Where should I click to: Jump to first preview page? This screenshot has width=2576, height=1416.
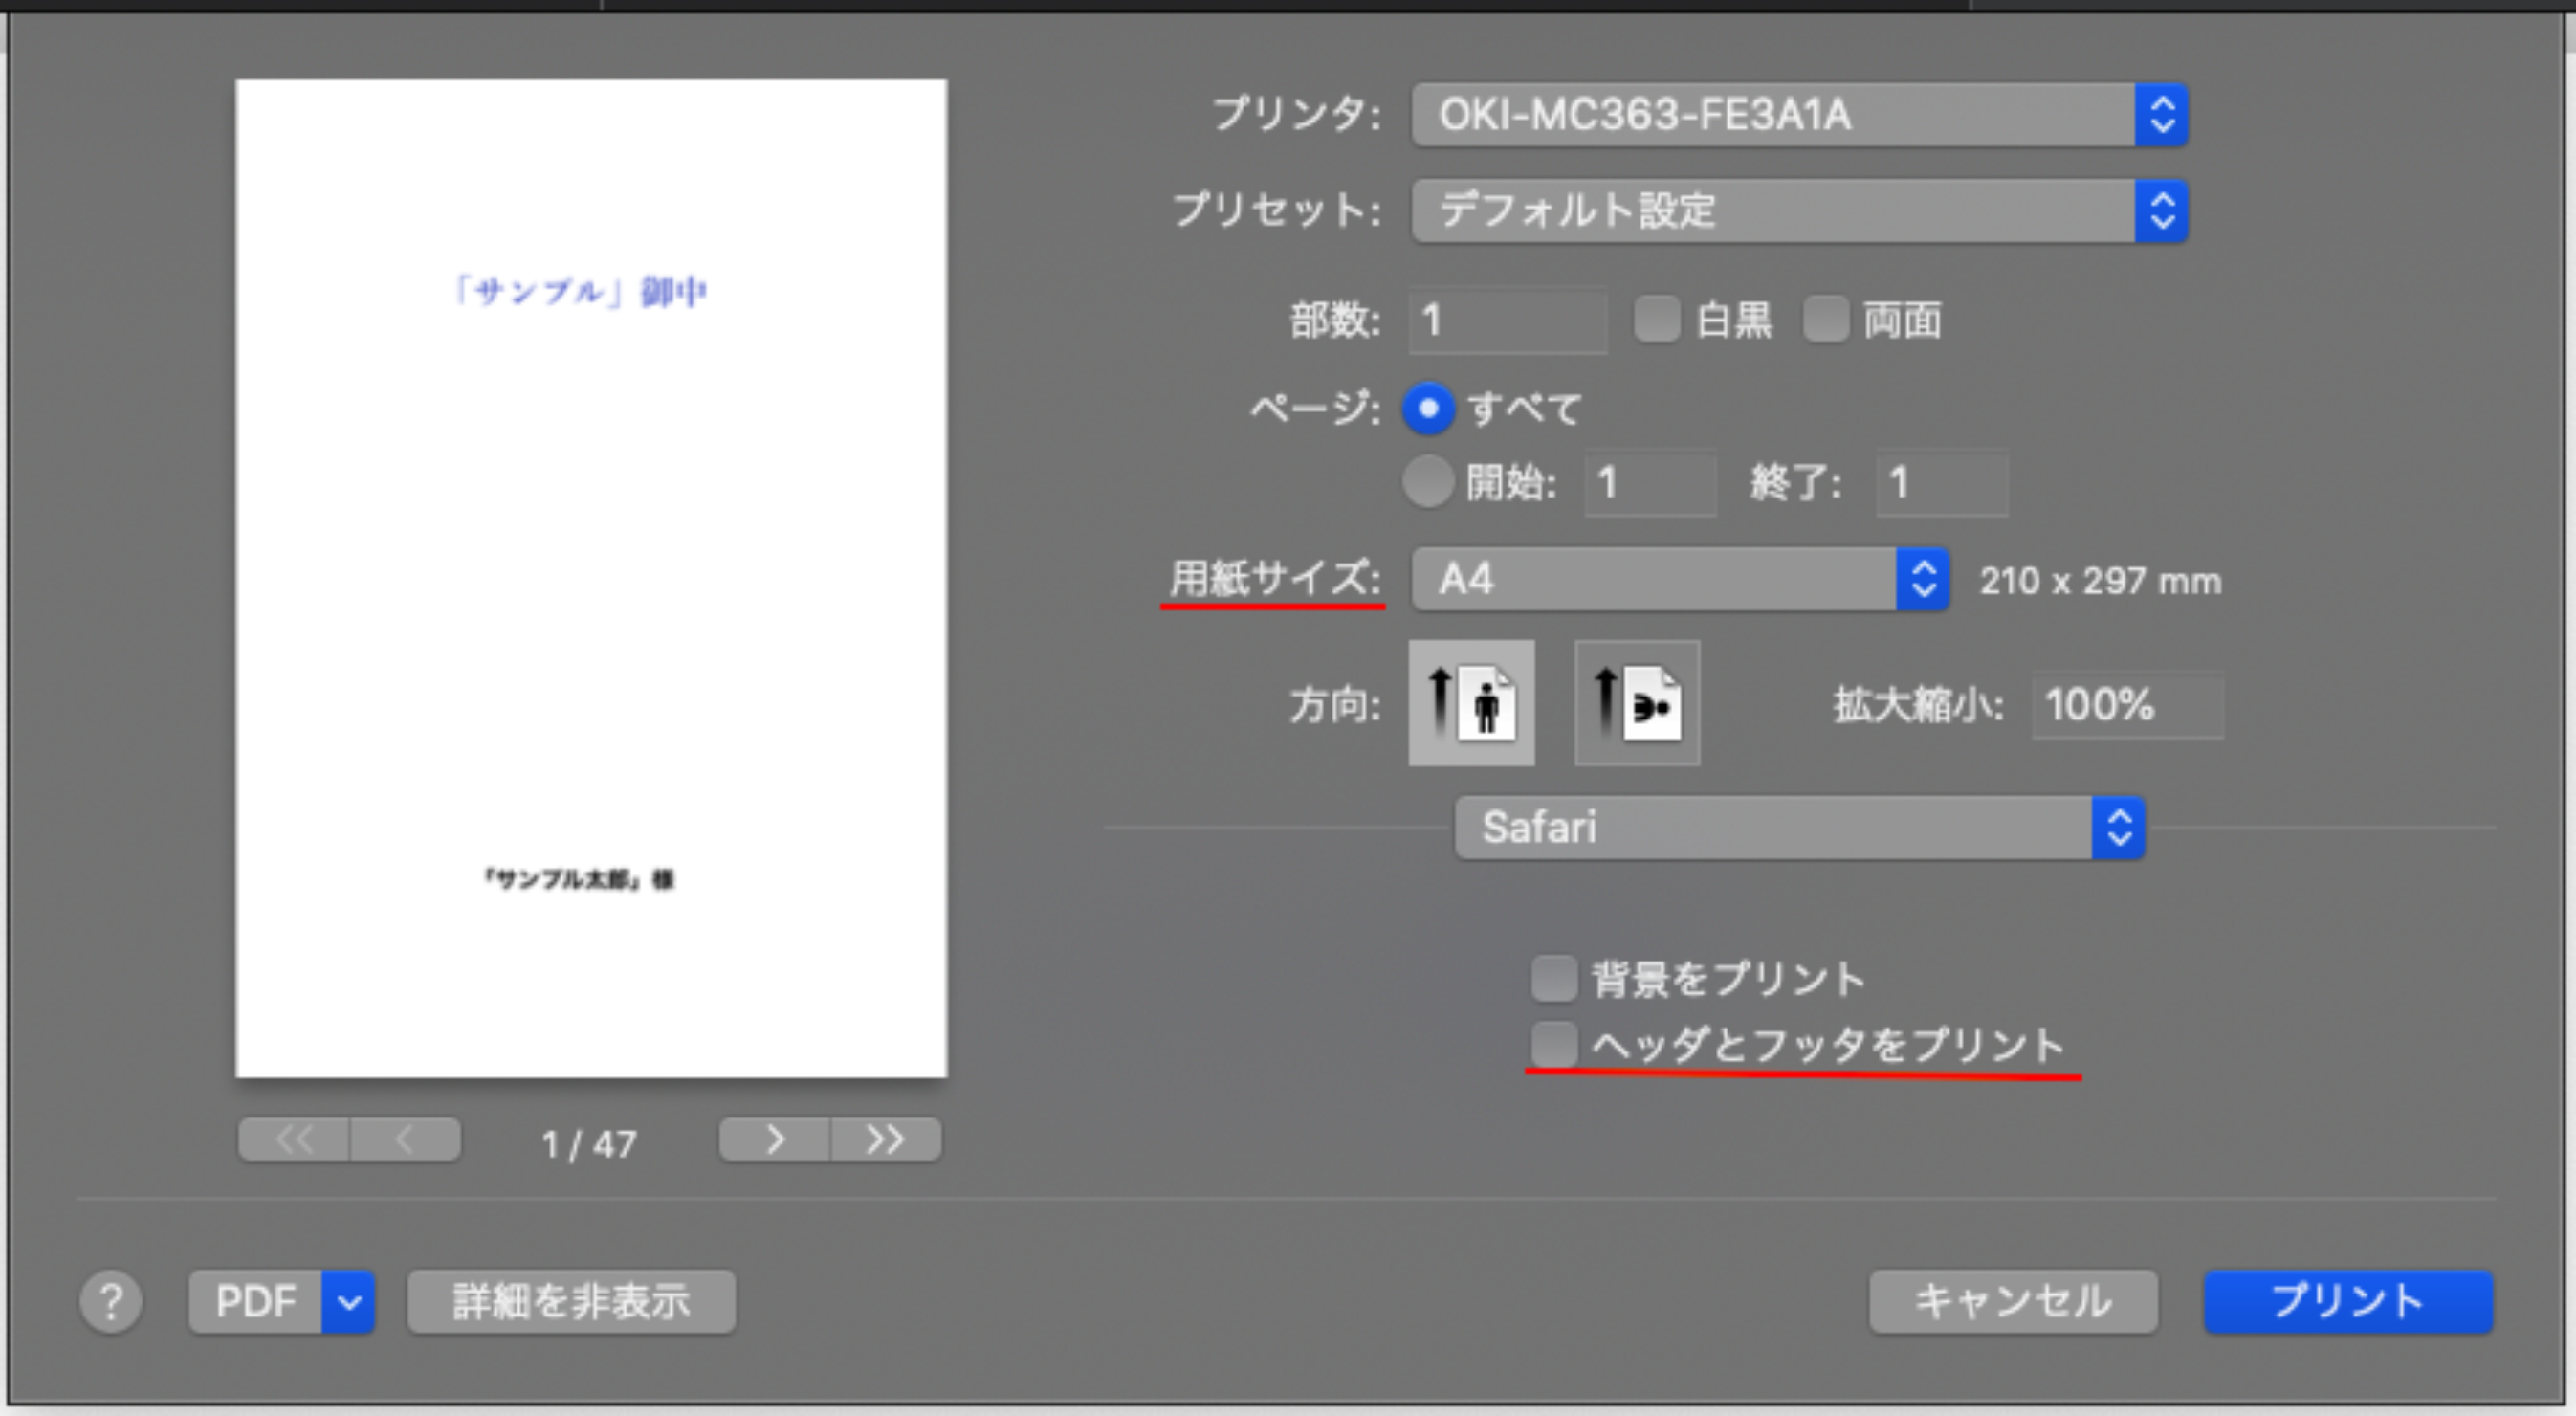pyautogui.click(x=294, y=1140)
